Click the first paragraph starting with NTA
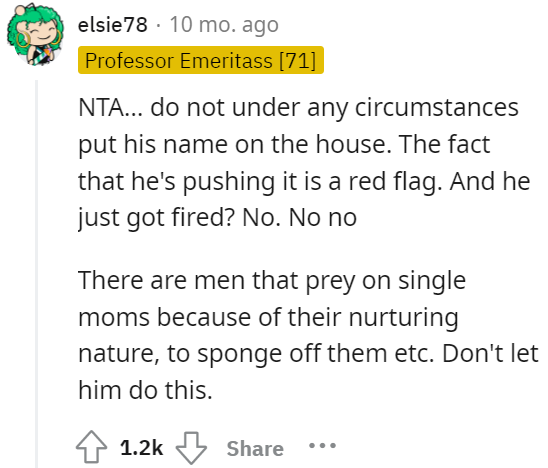Image resolution: width=548 pixels, height=468 pixels. (304, 163)
